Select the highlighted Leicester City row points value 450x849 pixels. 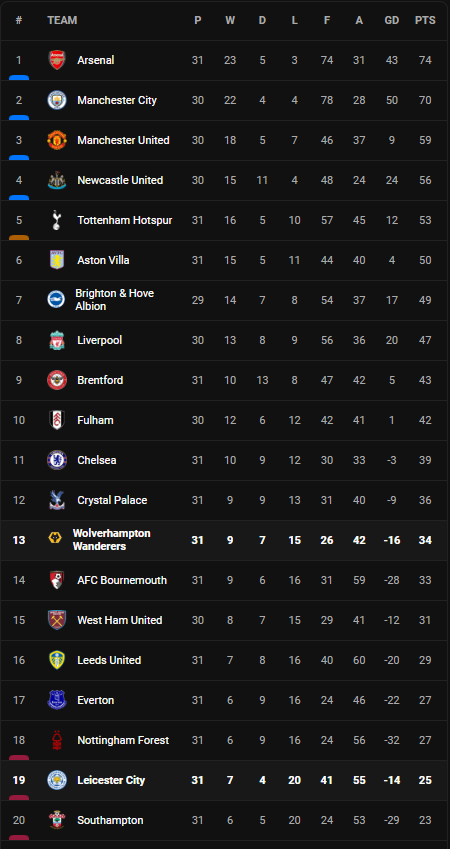[x=425, y=780]
